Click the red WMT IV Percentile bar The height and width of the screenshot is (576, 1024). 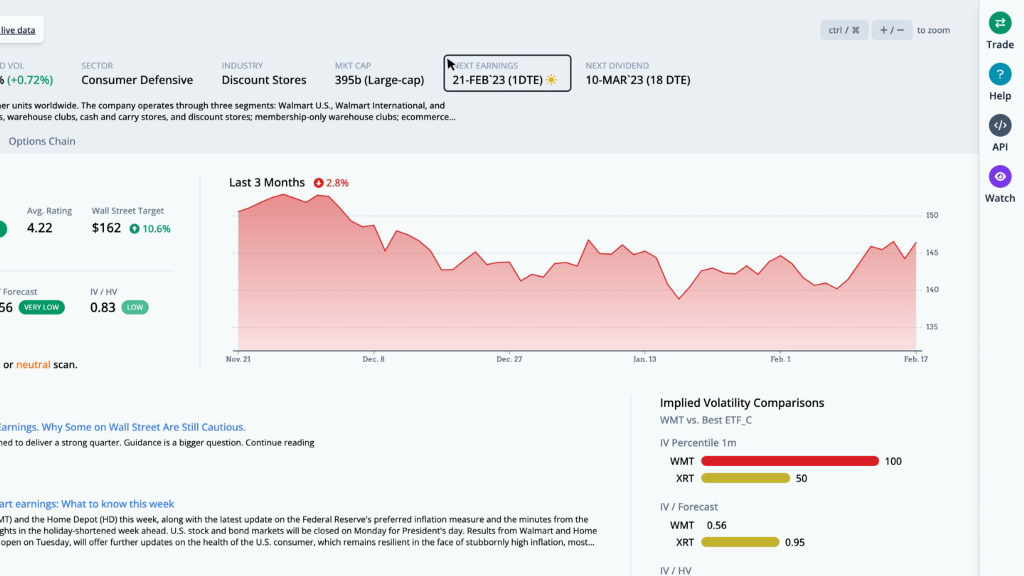tap(789, 461)
